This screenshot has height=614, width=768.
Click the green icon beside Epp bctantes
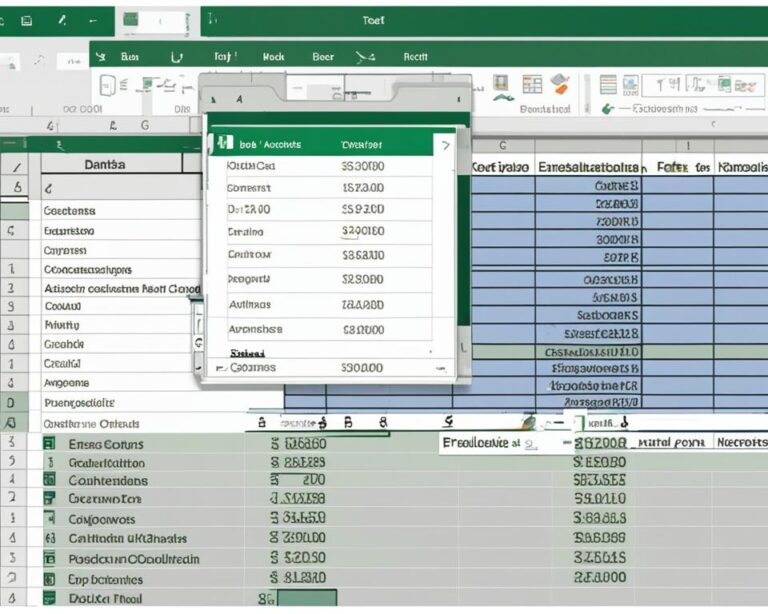tap(48, 578)
